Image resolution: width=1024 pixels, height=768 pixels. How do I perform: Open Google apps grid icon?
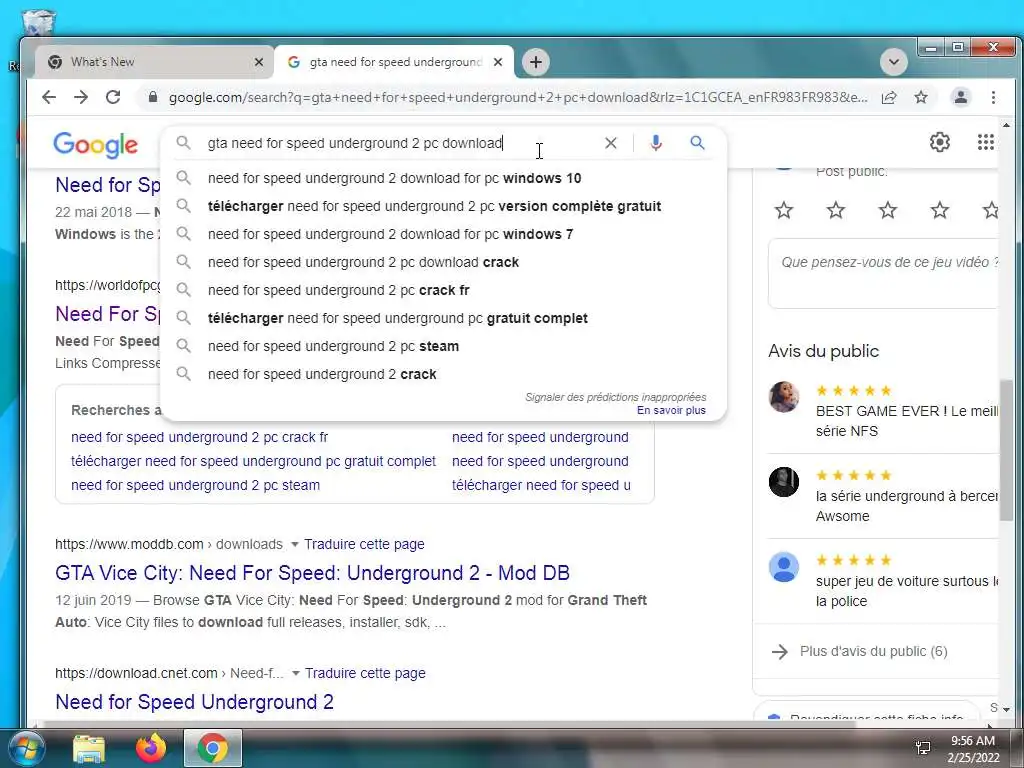pyautogui.click(x=985, y=142)
